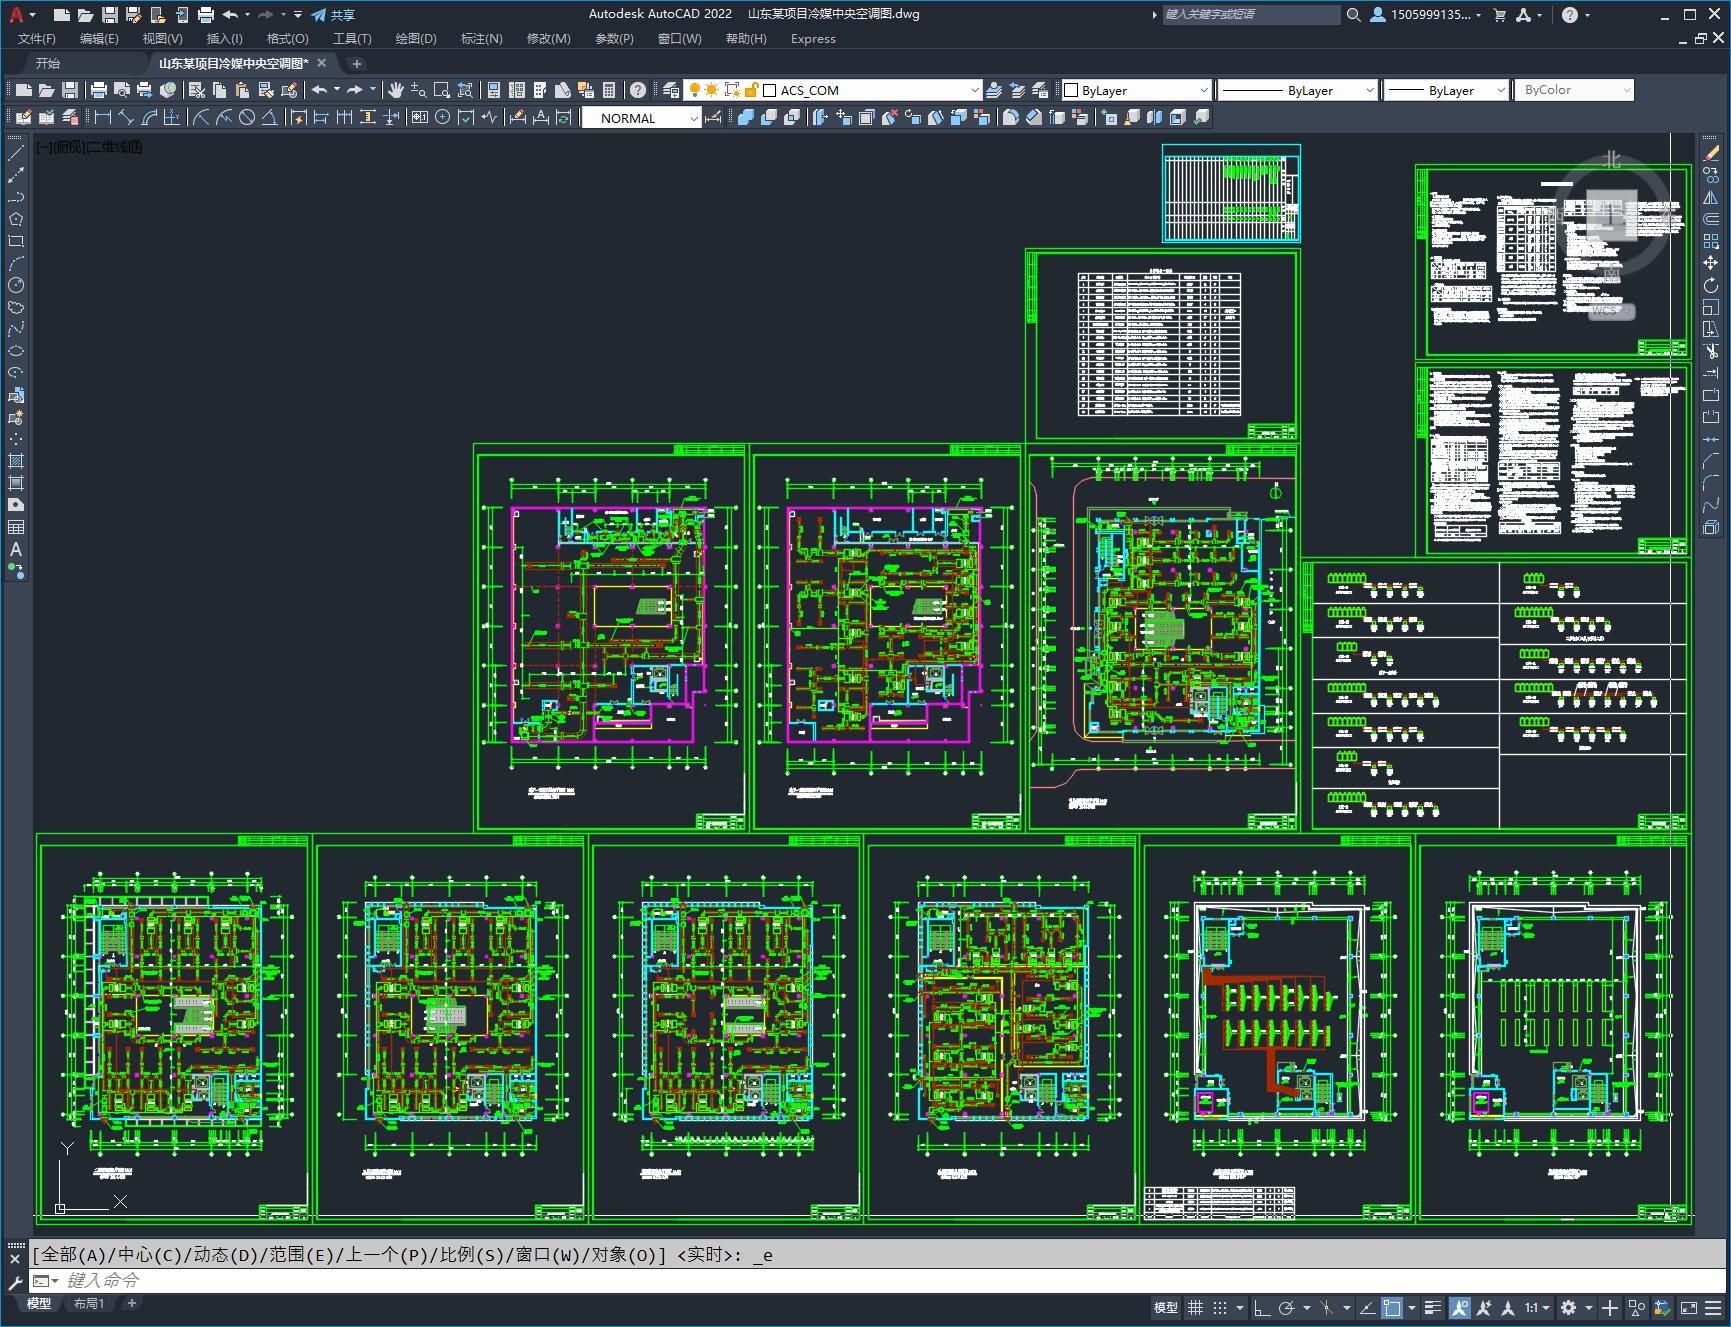Click the viewport label [-][俯视][二维线框]
Screen dimensions: 1731x1327
click(x=89, y=147)
